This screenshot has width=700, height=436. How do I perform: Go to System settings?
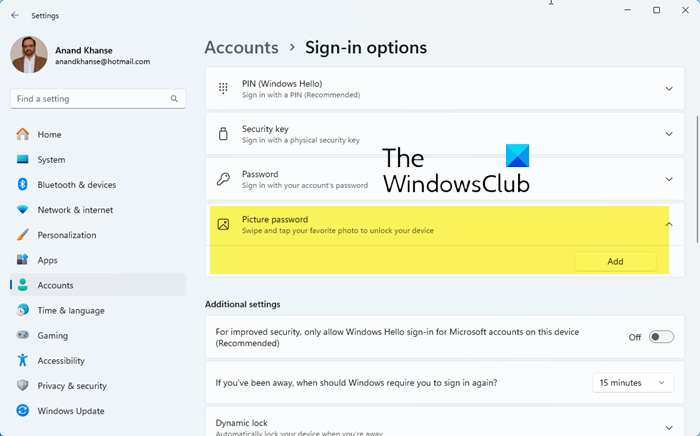point(51,160)
